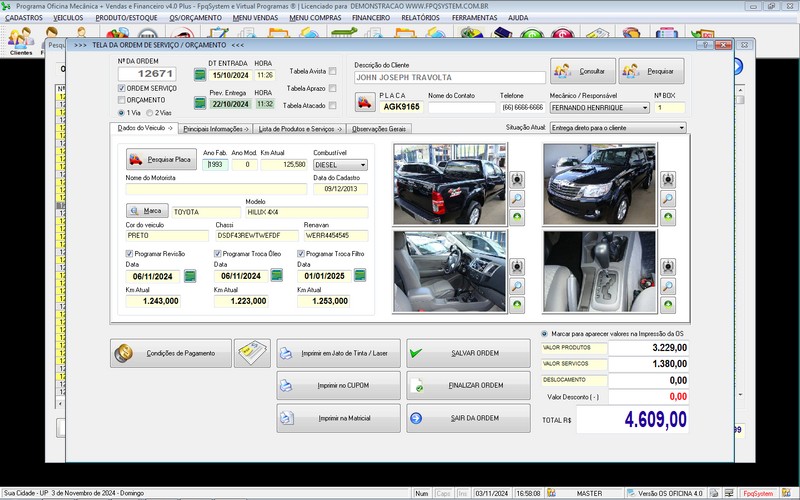Click the Nome do Motorista input field
Screen dimensions: 800x500
coord(216,189)
